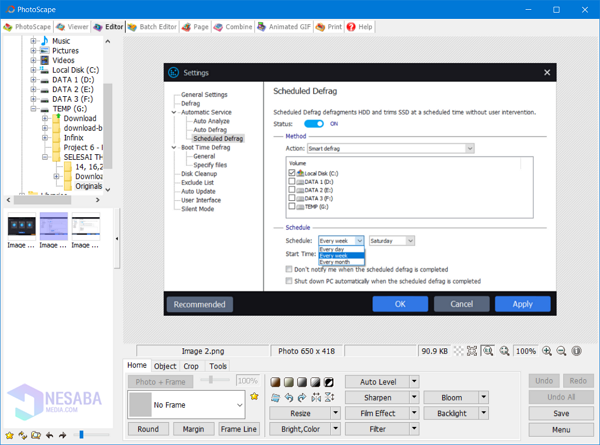This screenshot has height=445, width=600.
Task: Open the Bright,Color dropdown arrow
Action: point(336,429)
